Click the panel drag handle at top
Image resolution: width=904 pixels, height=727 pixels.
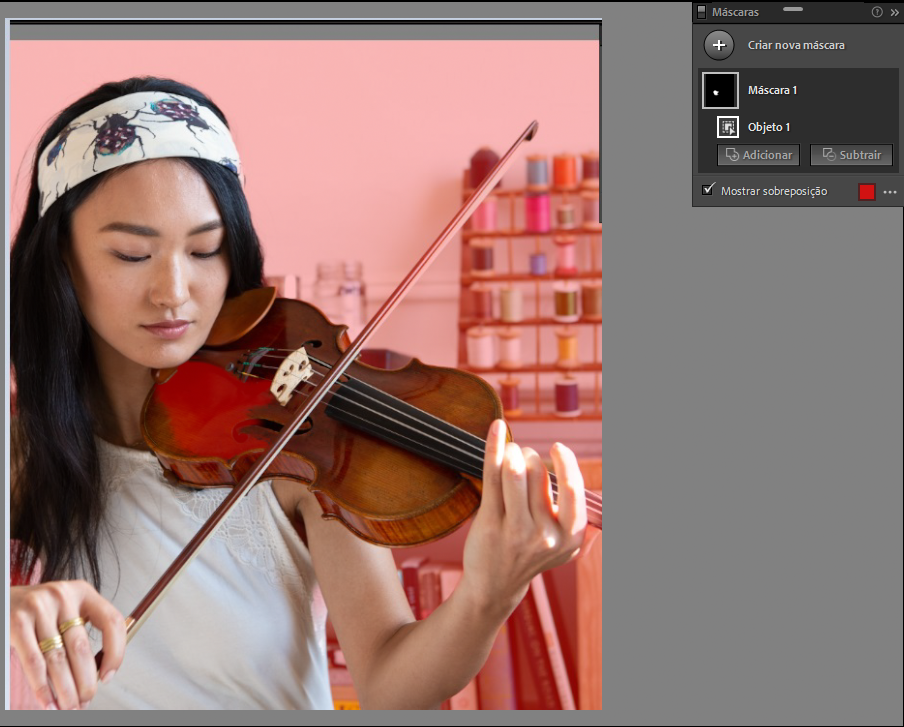(793, 8)
